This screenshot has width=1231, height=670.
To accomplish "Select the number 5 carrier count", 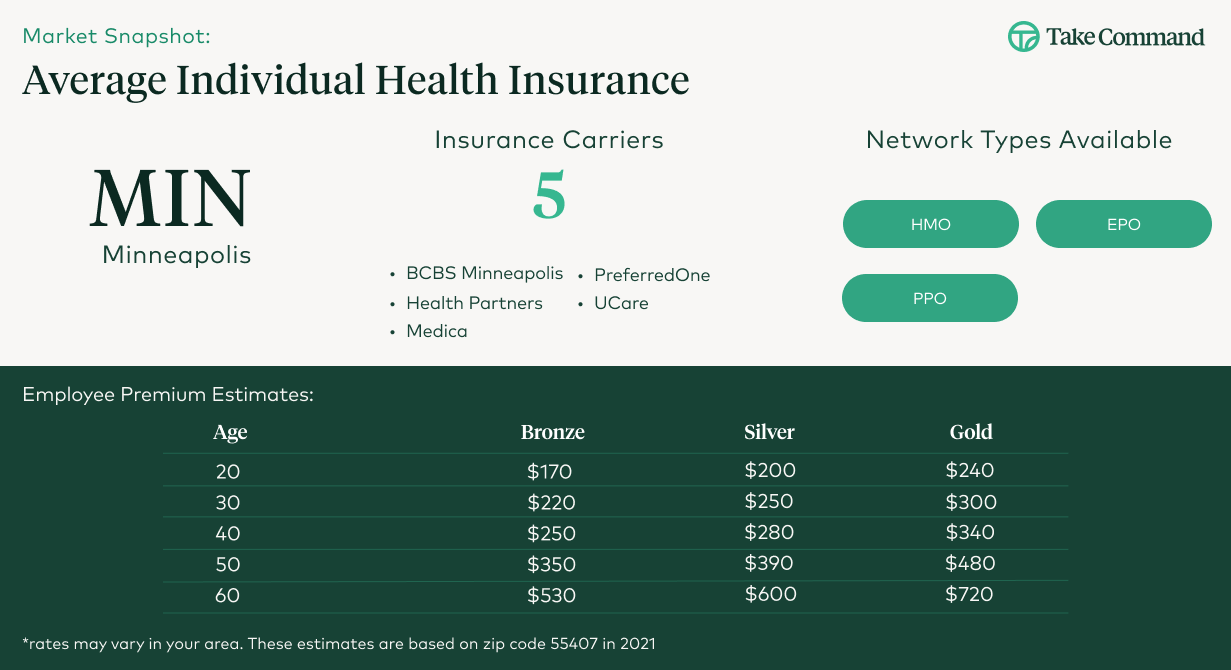I will tap(549, 195).
